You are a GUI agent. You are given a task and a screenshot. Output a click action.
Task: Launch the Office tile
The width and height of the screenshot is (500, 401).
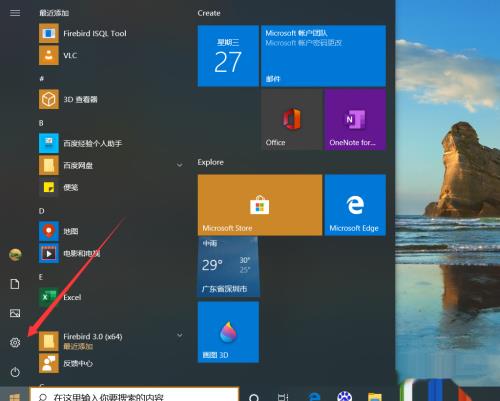pyautogui.click(x=292, y=120)
